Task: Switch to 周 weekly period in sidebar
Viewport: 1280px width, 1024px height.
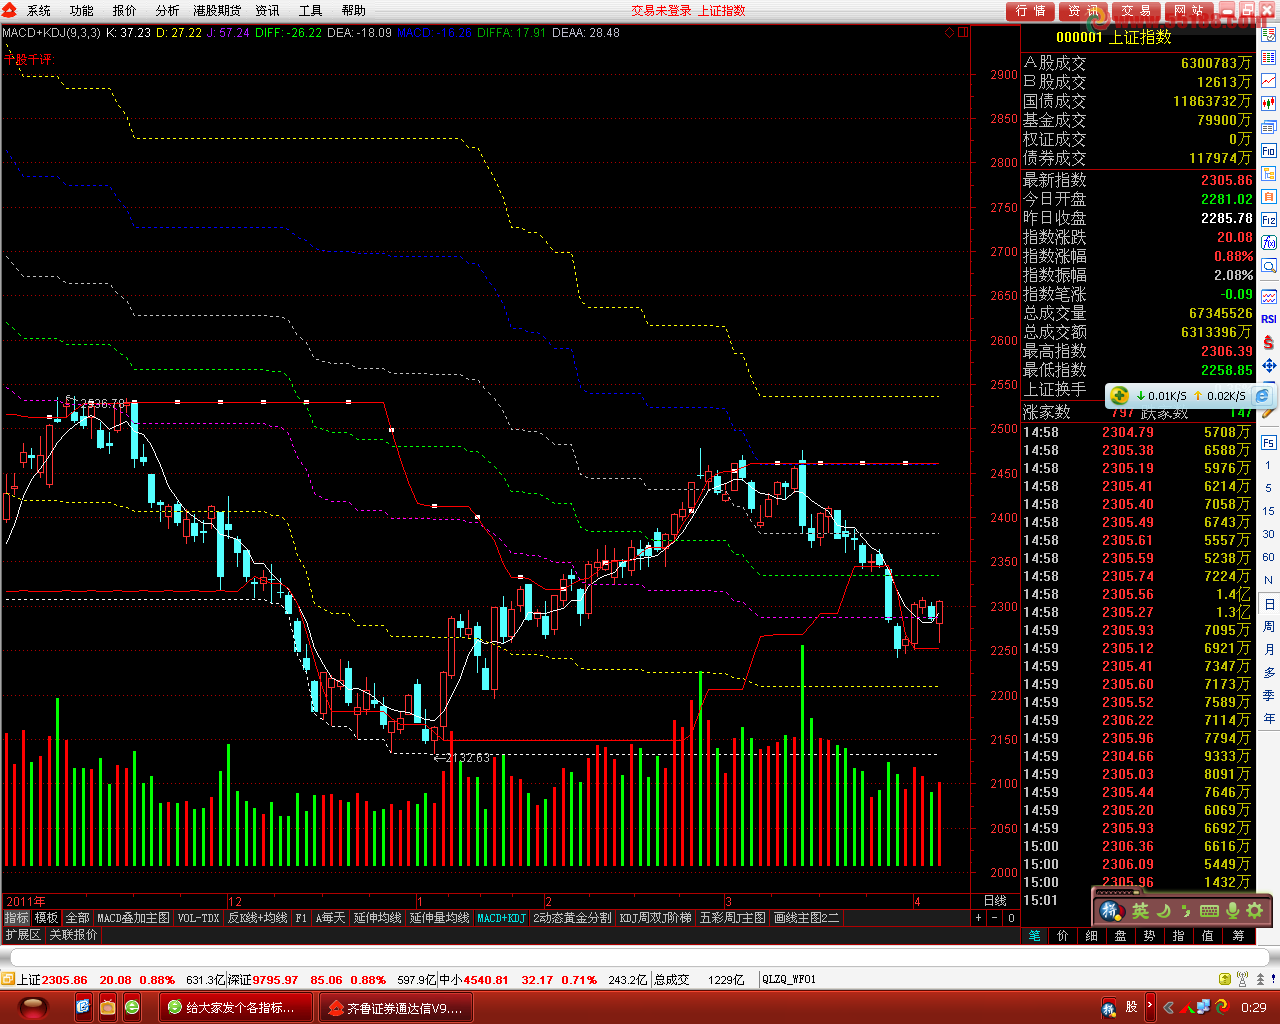Action: click(1269, 627)
